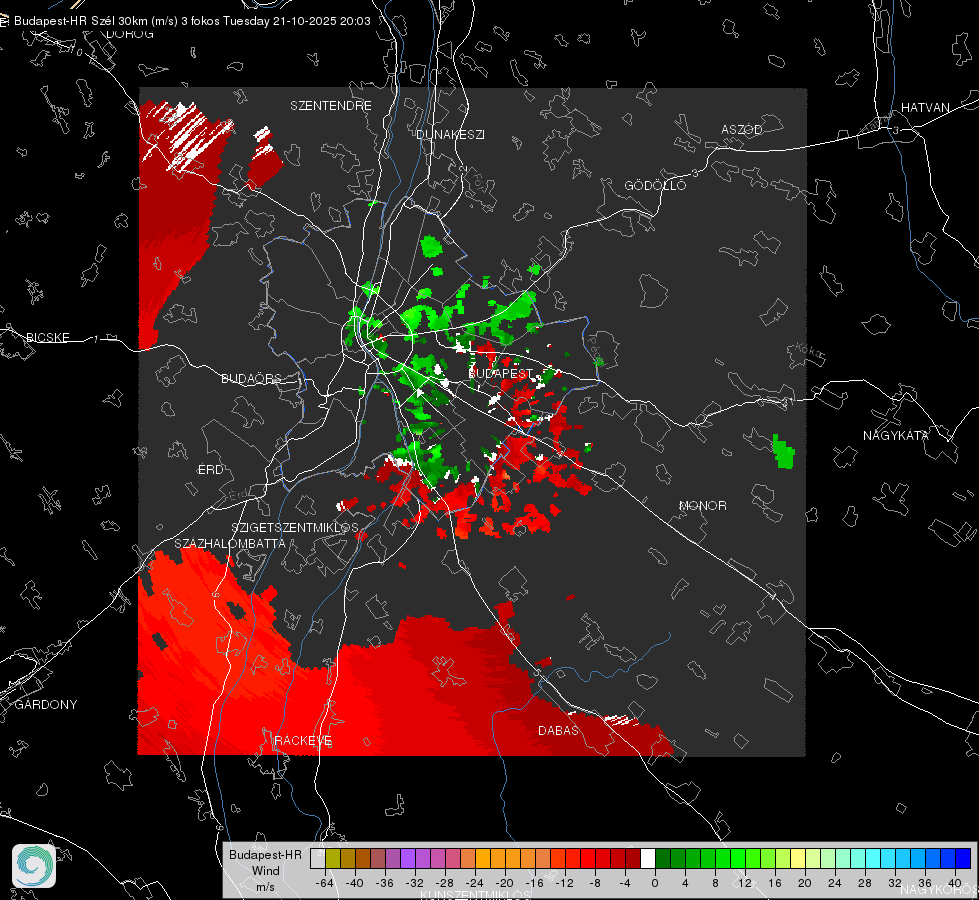Click the GÖDÖLLŐ town label
The image size is (979, 900).
(655, 185)
